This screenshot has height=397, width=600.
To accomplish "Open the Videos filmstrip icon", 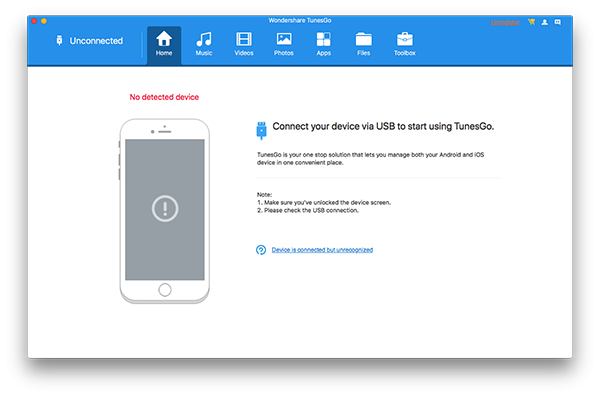I will click(x=244, y=39).
